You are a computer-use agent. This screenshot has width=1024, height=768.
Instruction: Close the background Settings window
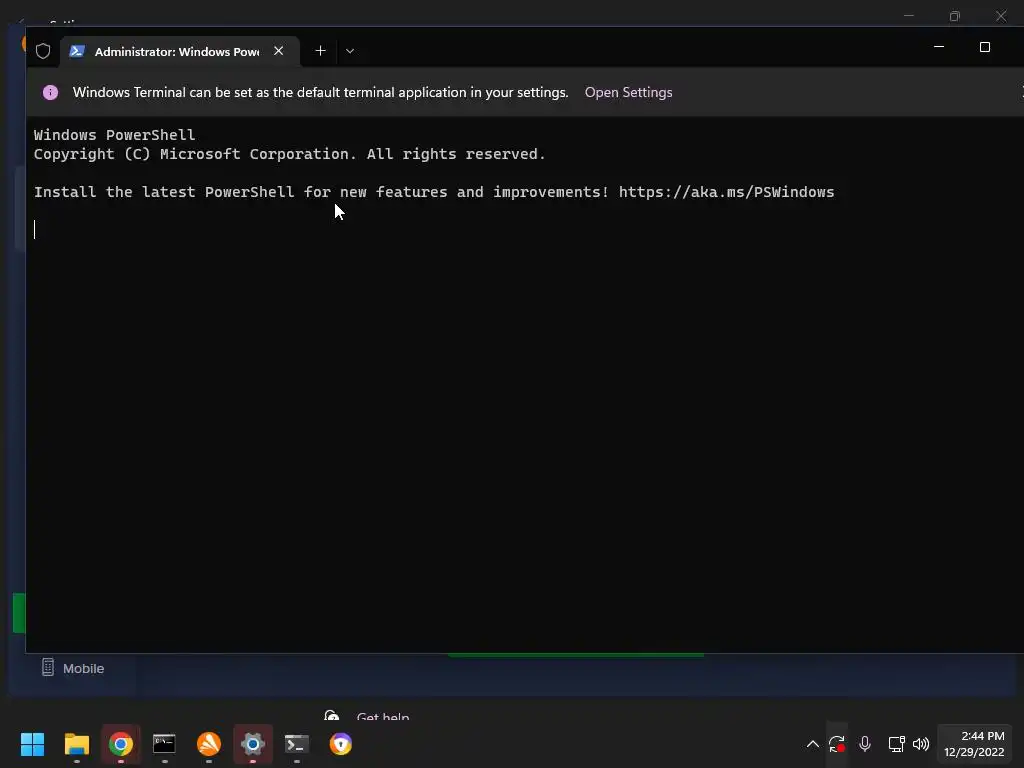tap(1001, 16)
